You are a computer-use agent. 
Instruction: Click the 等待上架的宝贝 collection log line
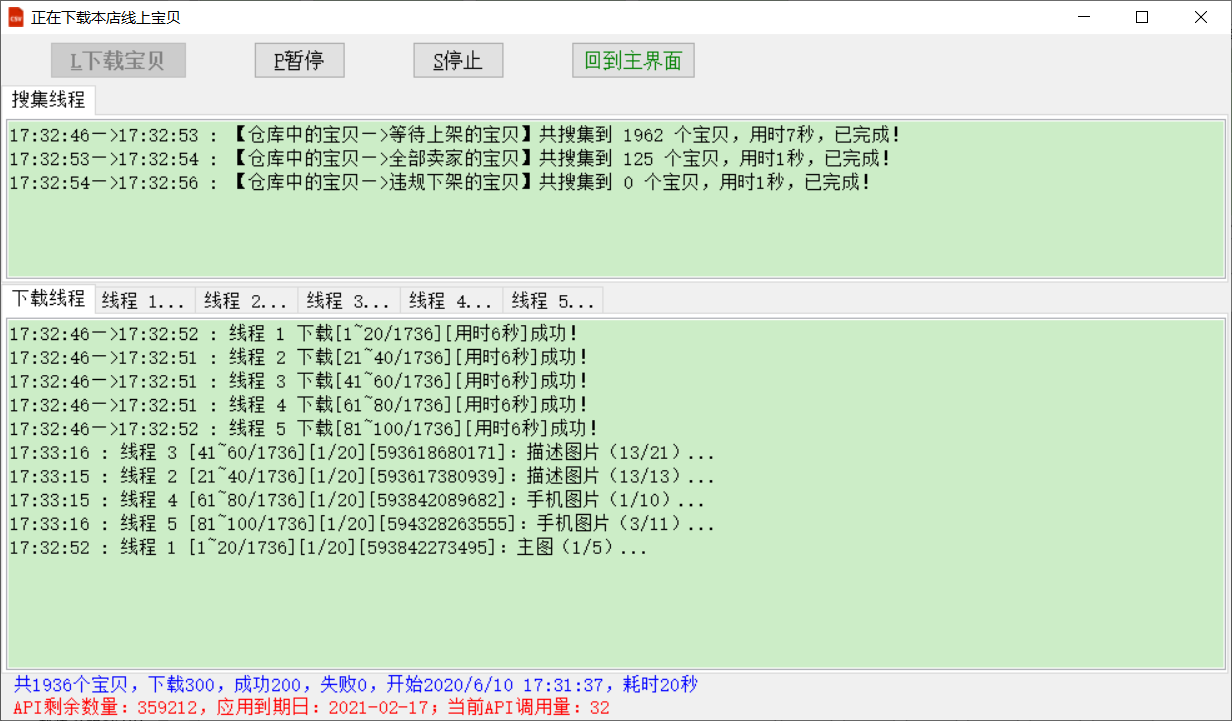click(x=455, y=135)
